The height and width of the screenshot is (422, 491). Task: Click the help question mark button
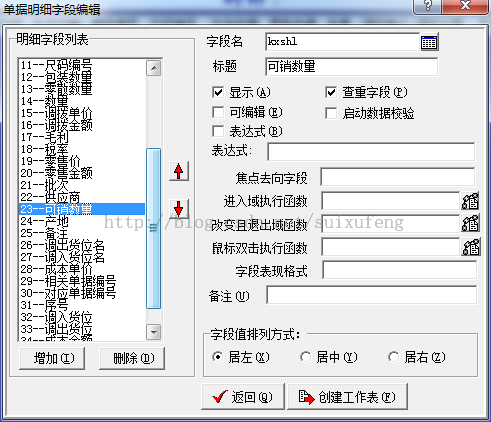427,6
